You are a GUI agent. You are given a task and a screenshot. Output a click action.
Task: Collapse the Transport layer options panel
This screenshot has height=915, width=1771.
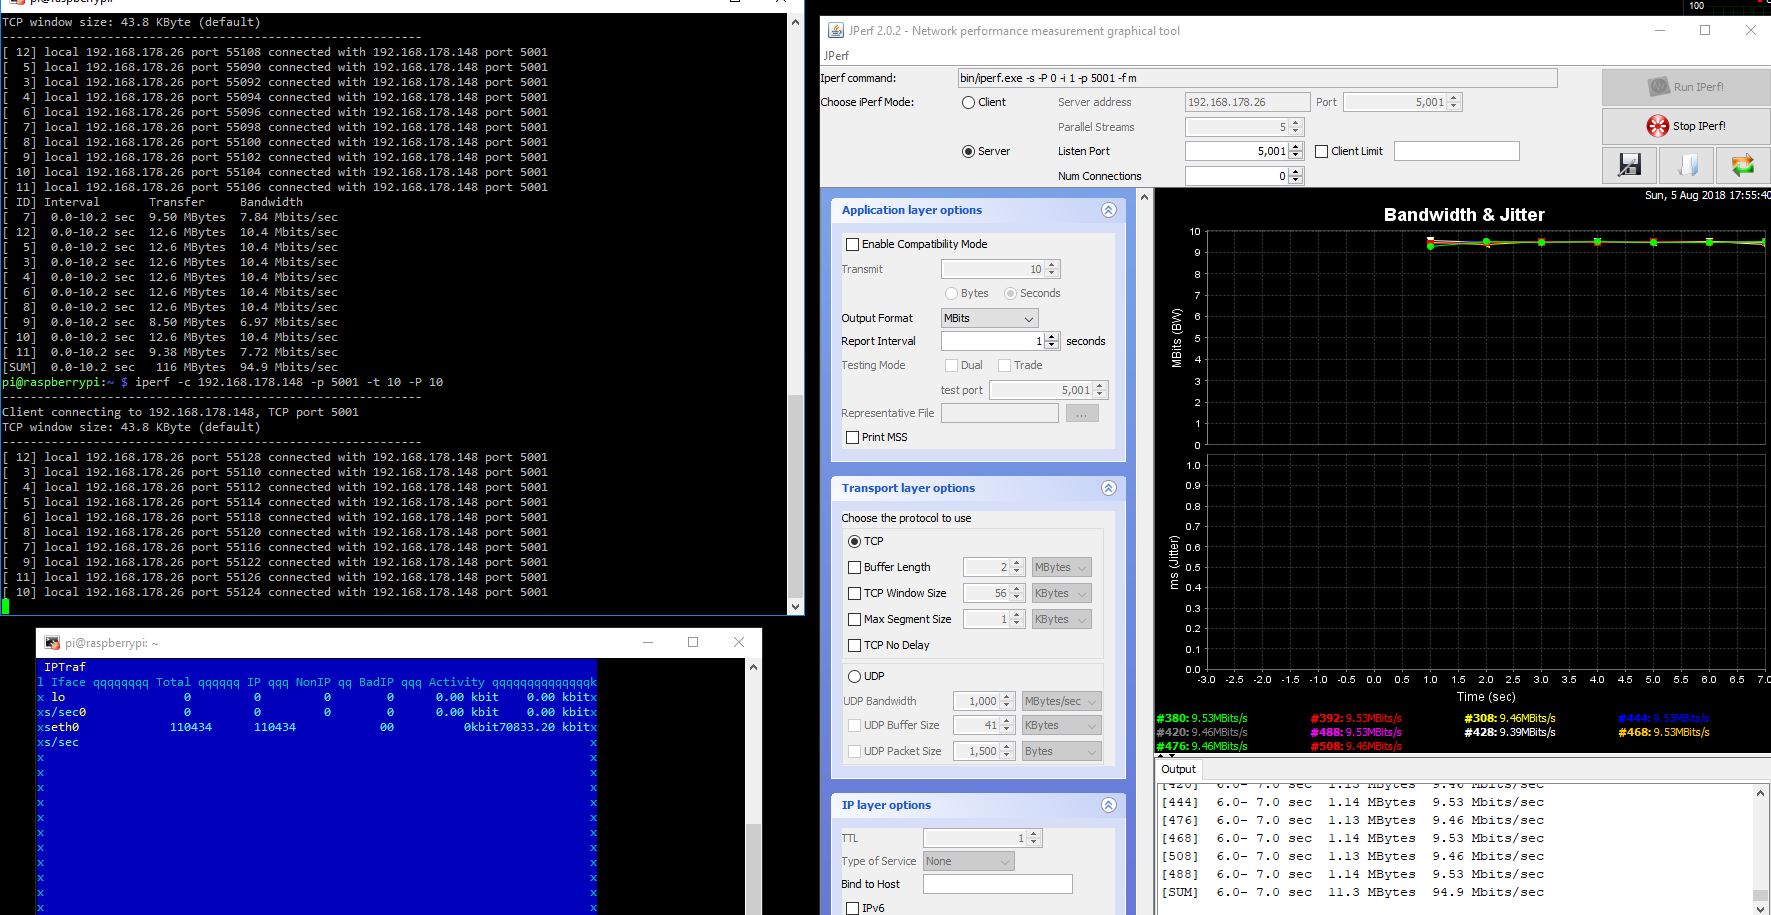pos(1108,488)
